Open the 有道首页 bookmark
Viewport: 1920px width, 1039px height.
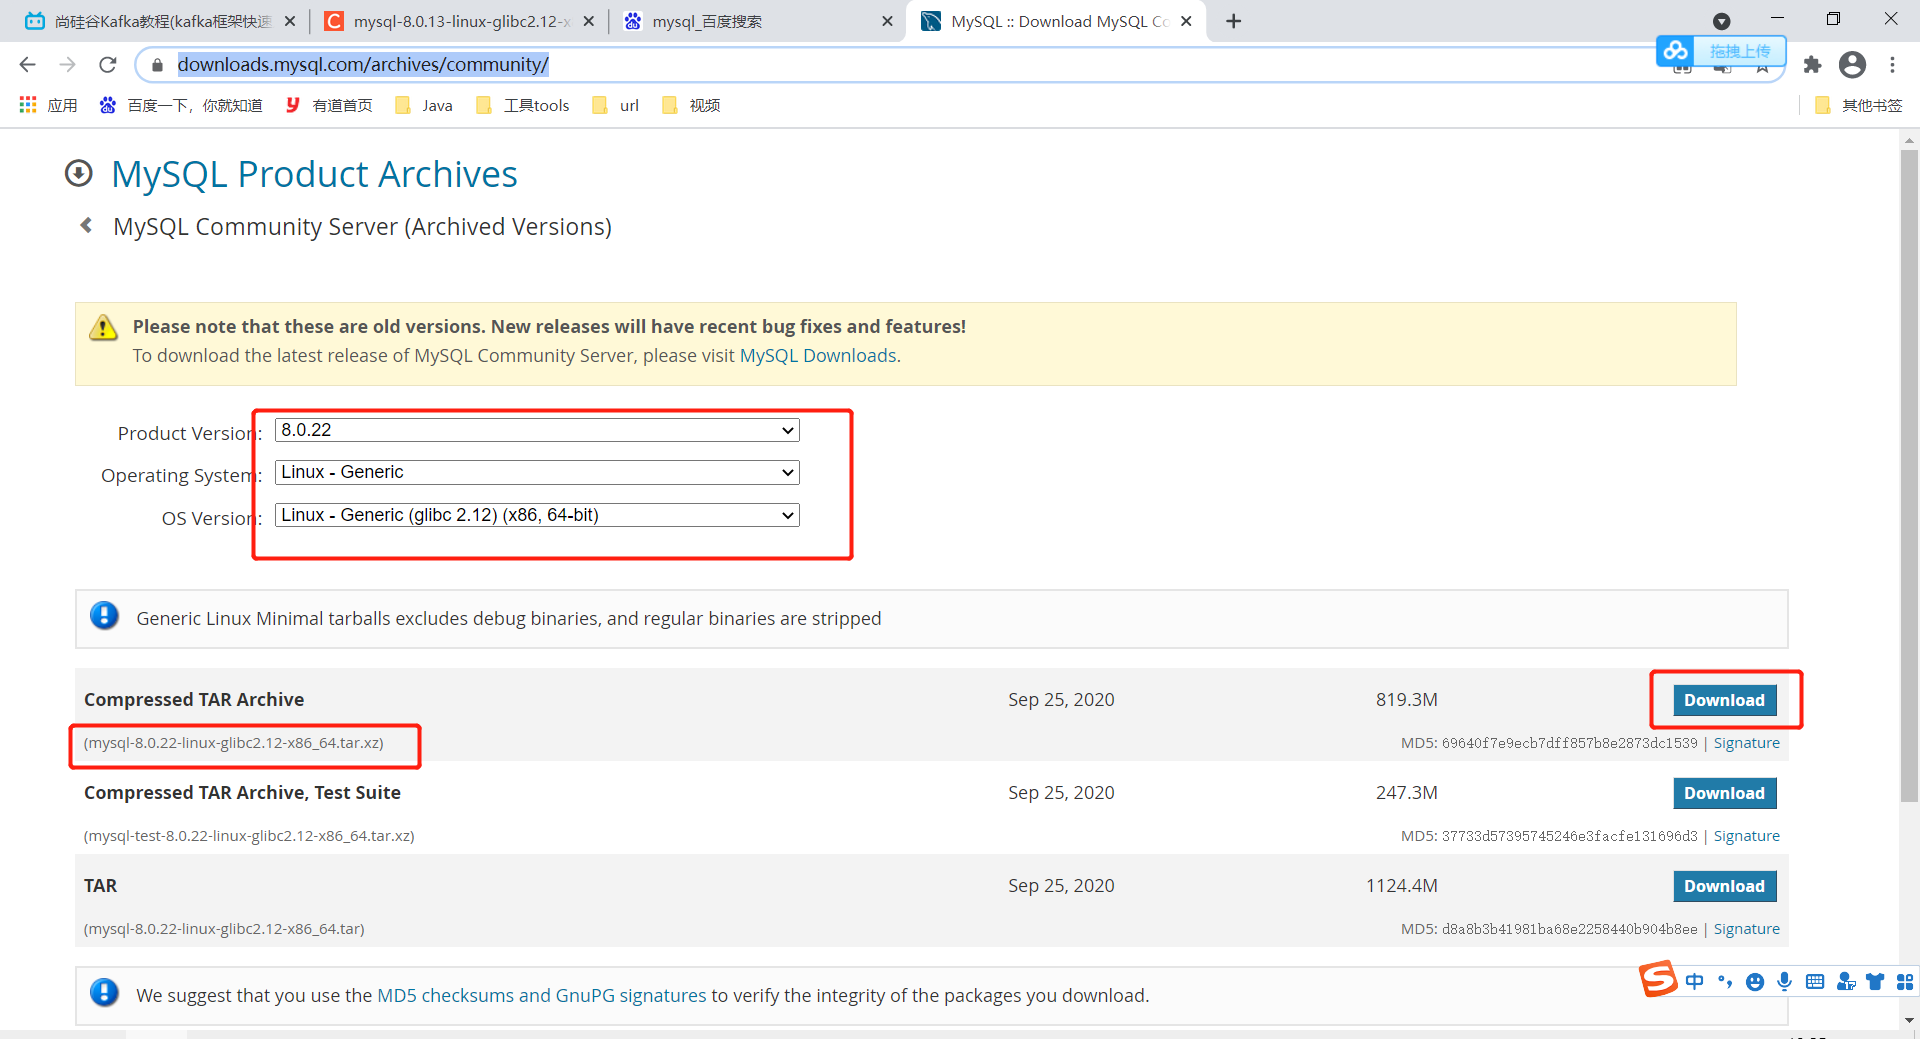[329, 105]
